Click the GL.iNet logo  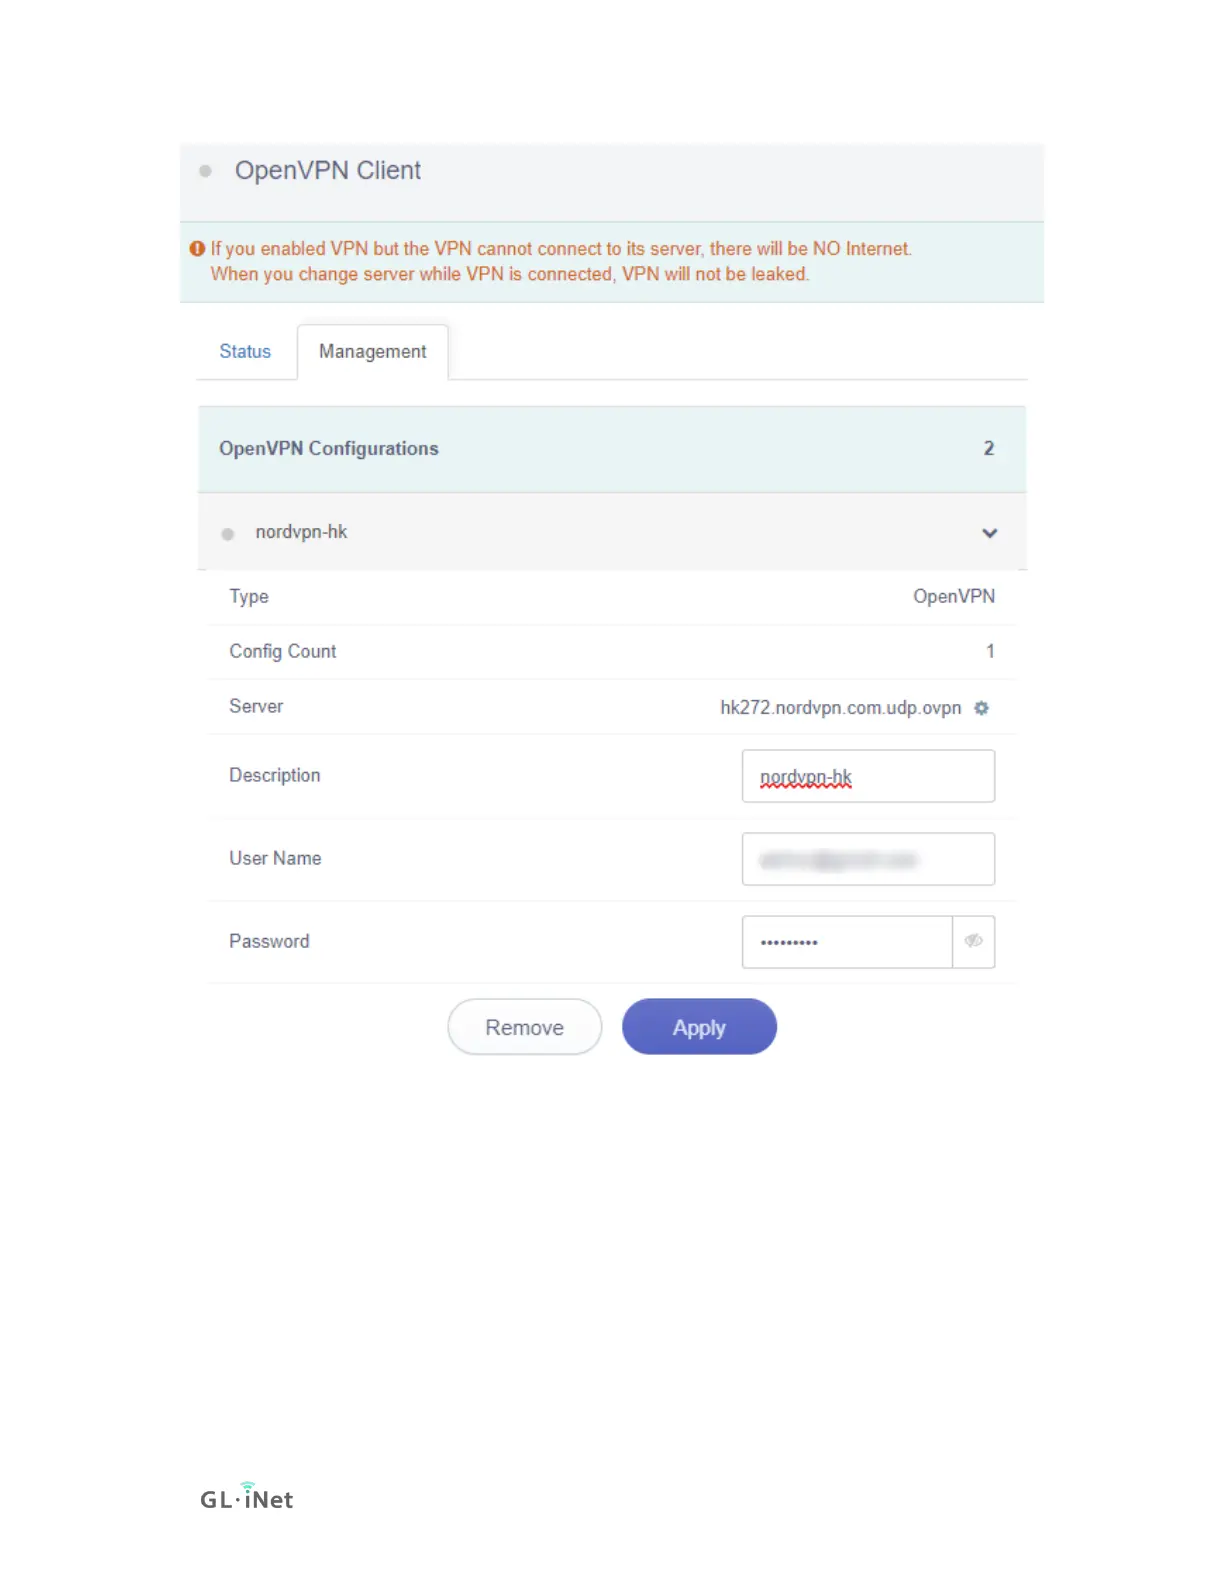pyautogui.click(x=246, y=1497)
